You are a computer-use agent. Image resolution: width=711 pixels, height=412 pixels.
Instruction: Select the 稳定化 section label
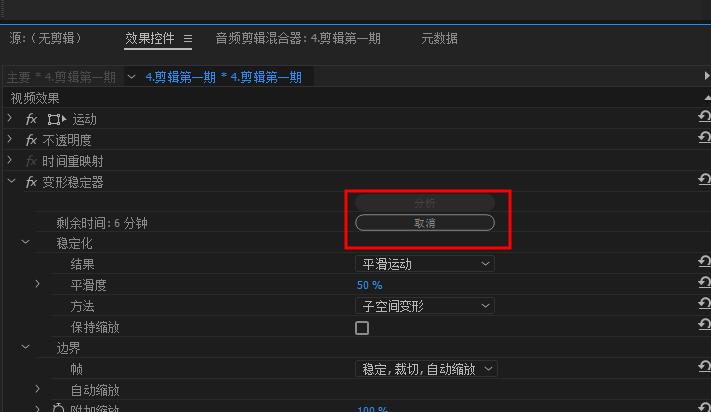click(x=74, y=243)
